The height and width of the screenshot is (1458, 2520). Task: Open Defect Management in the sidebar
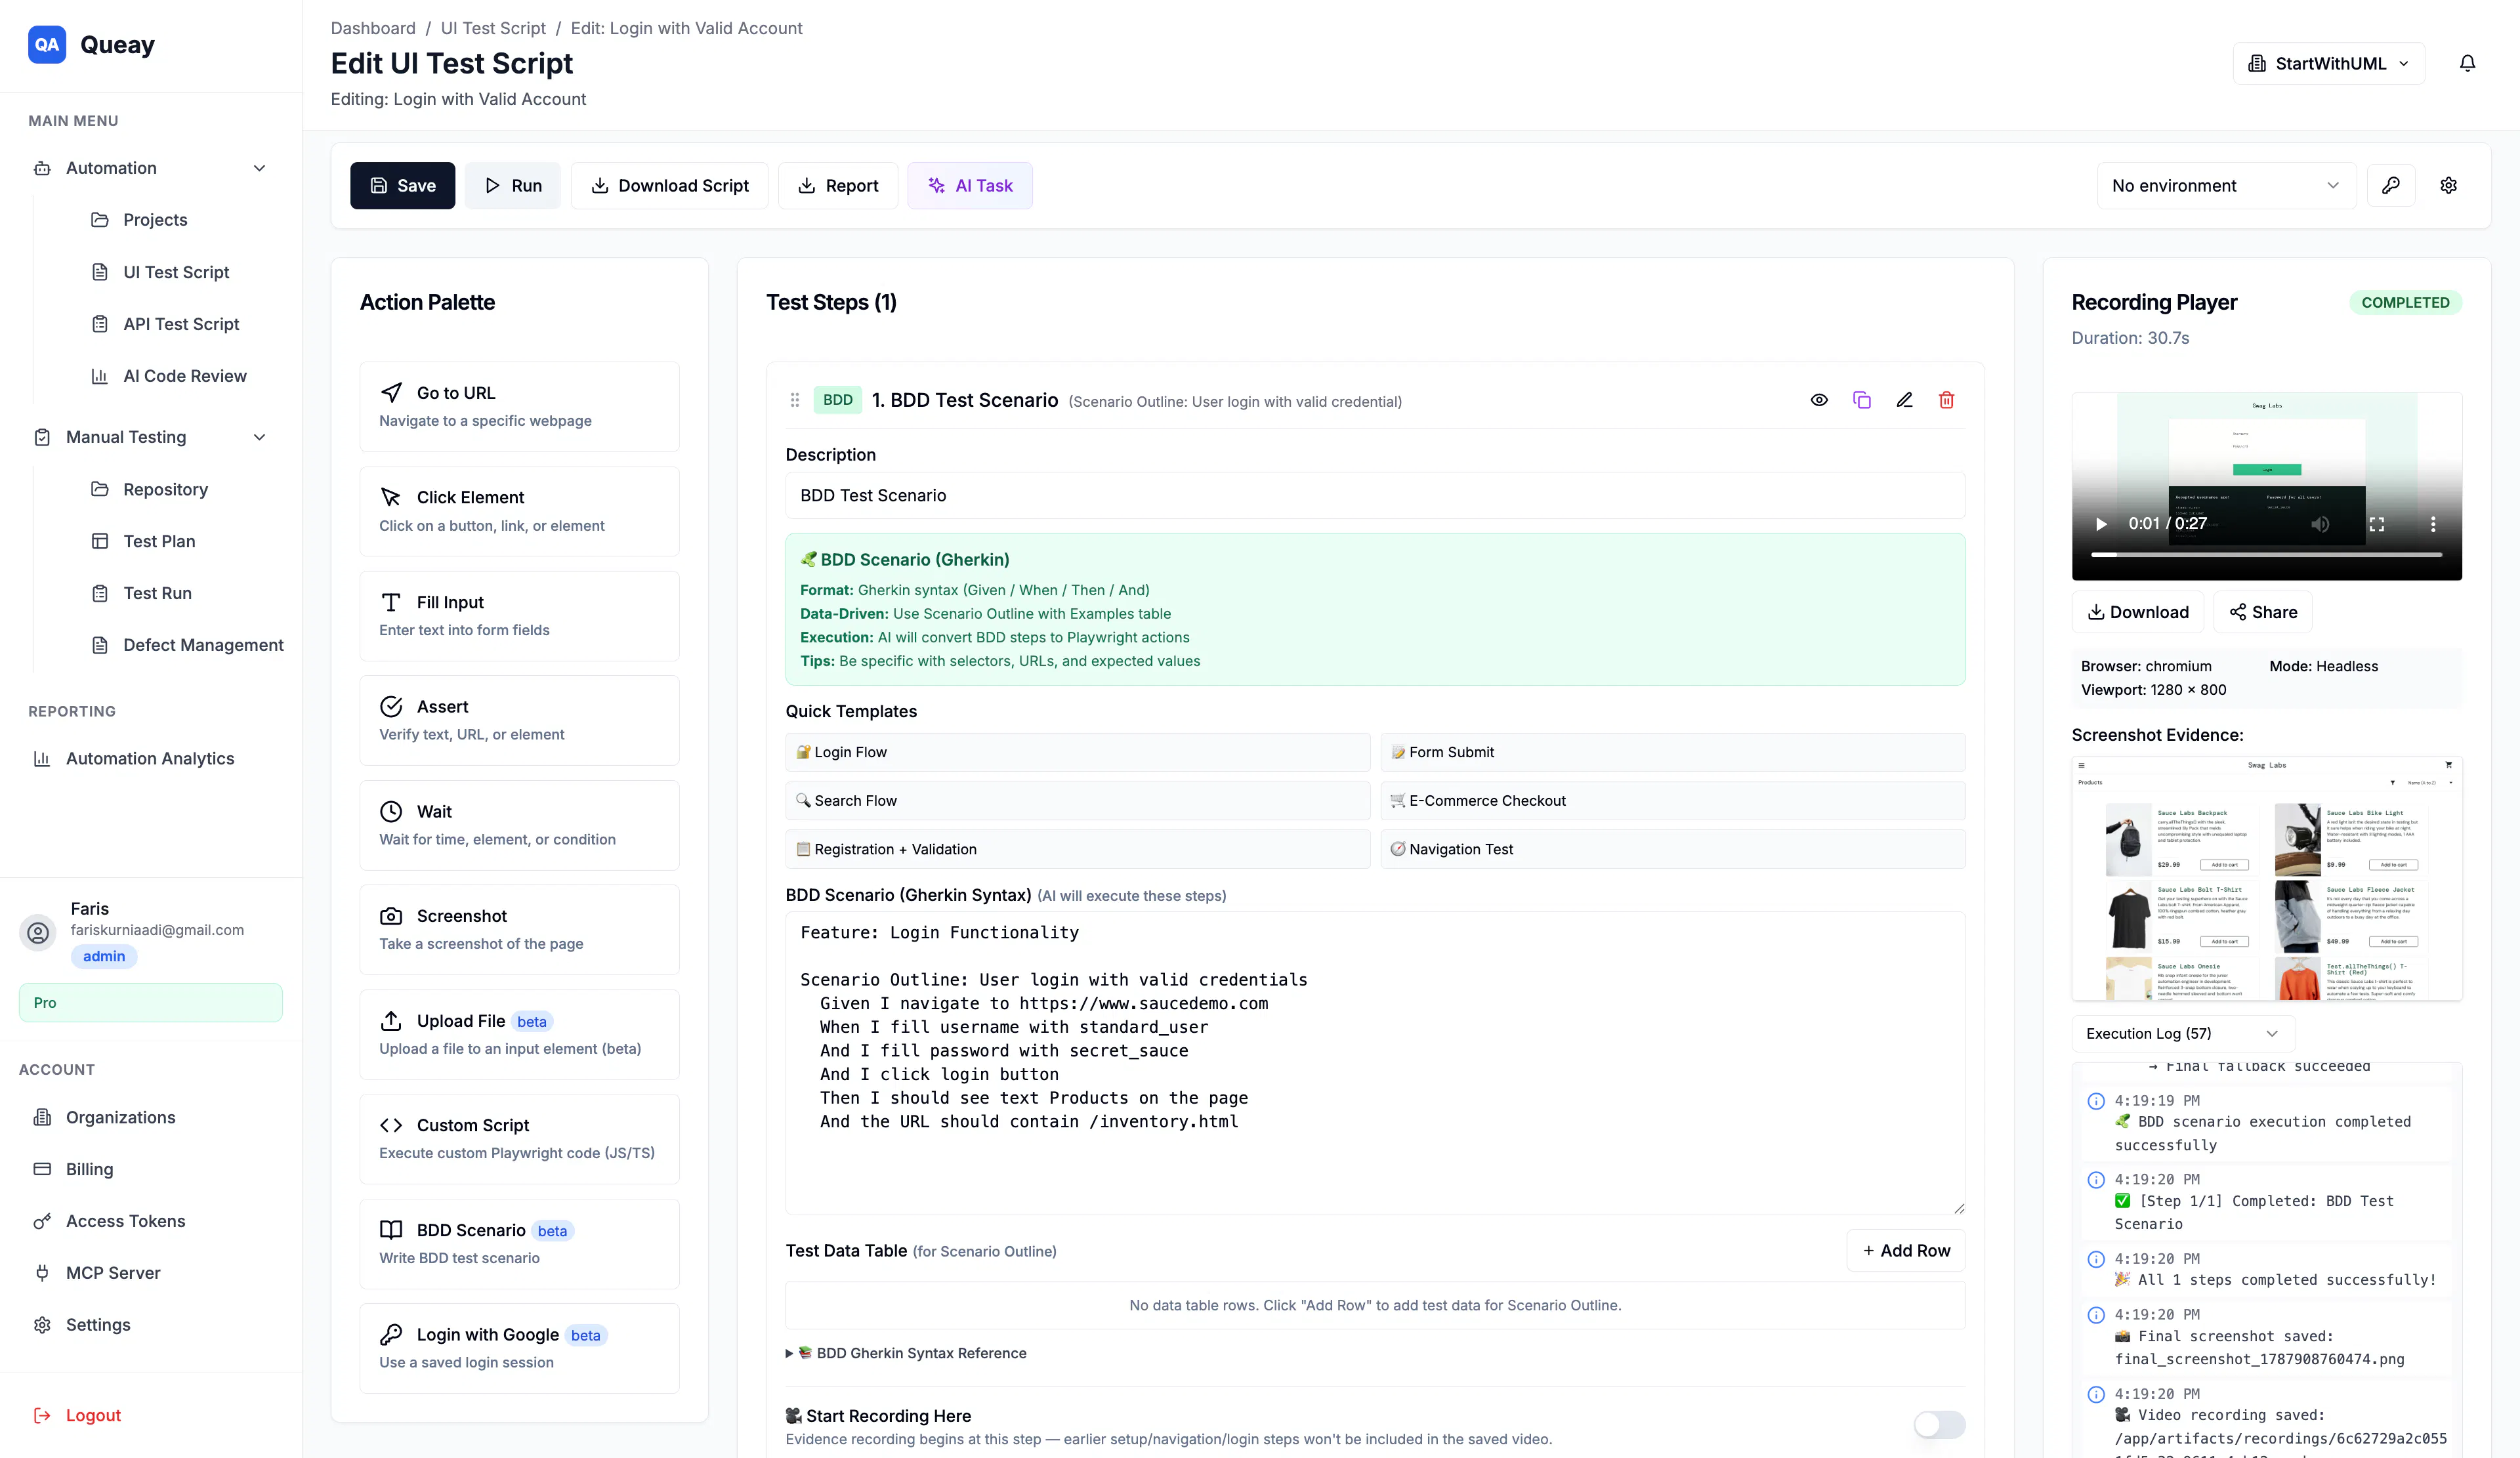click(203, 645)
